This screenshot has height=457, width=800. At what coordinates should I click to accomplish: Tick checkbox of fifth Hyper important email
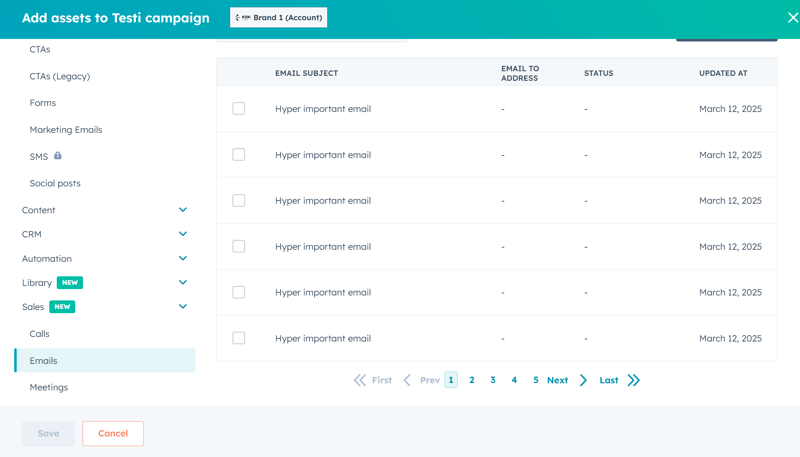239,292
